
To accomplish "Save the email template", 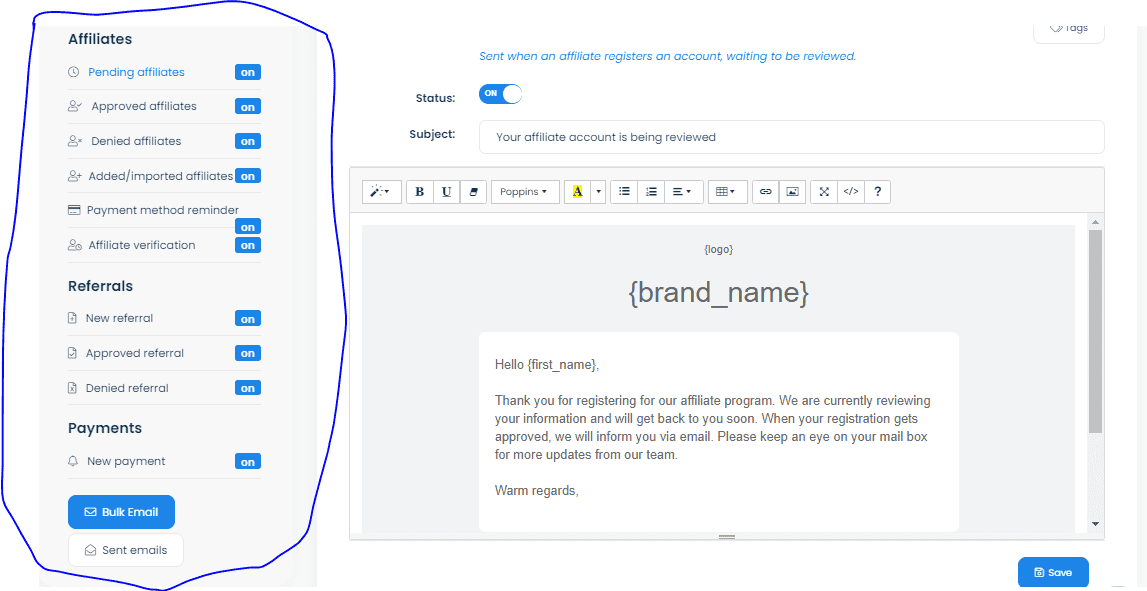I will (x=1053, y=572).
